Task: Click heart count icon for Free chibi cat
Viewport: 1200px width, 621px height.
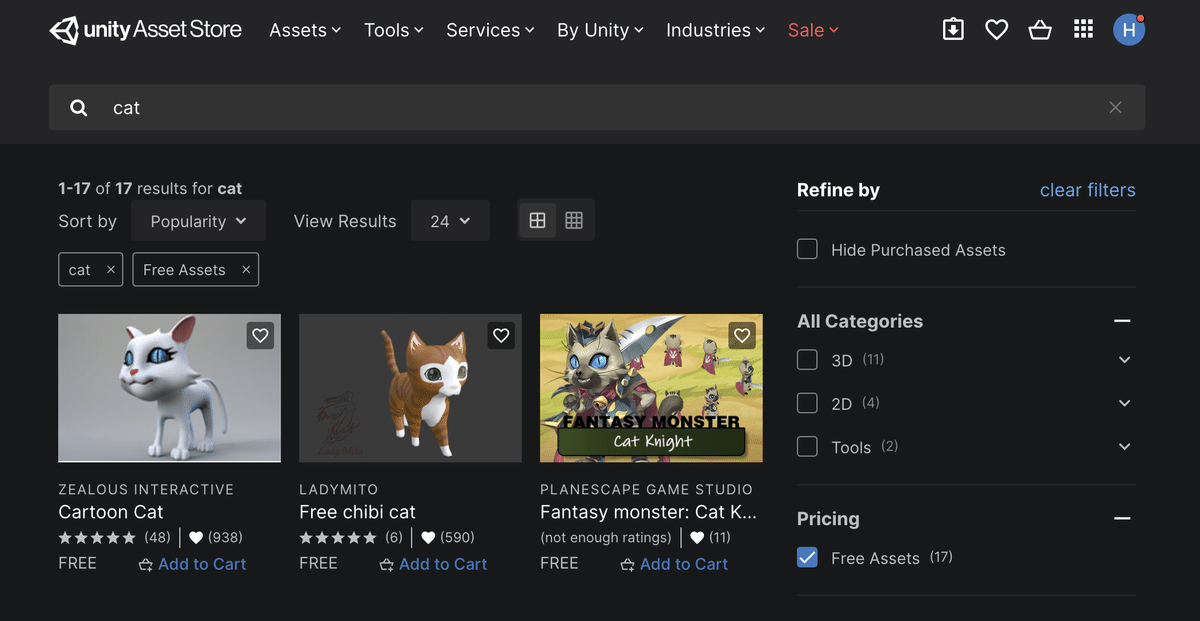Action: point(428,538)
